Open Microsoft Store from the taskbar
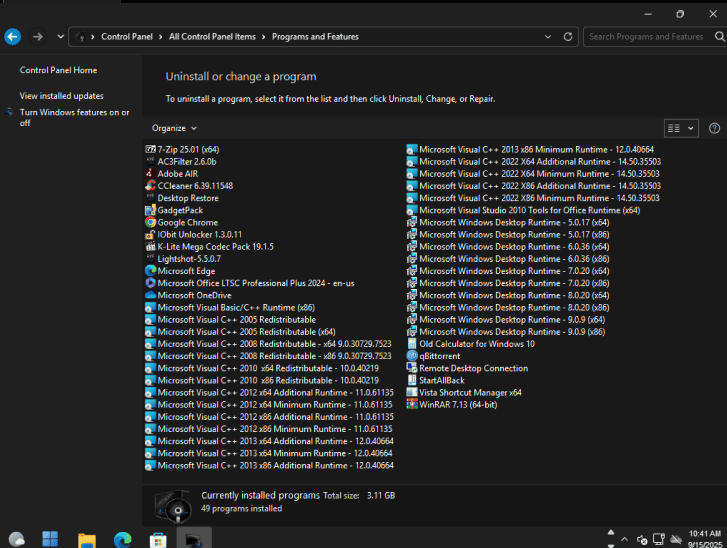Image resolution: width=727 pixels, height=548 pixels. point(158,540)
